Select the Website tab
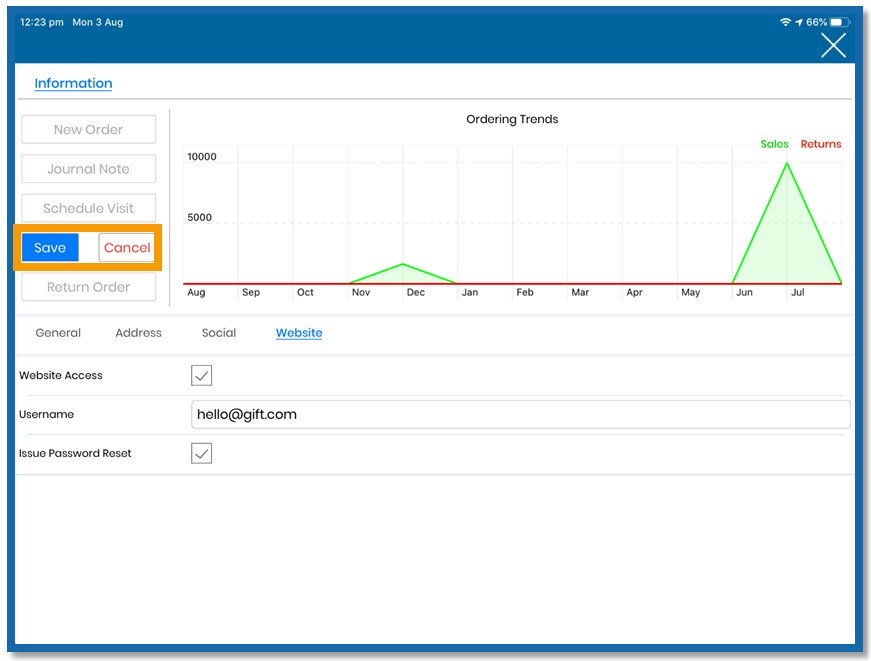This screenshot has width=871, height=661. click(299, 333)
